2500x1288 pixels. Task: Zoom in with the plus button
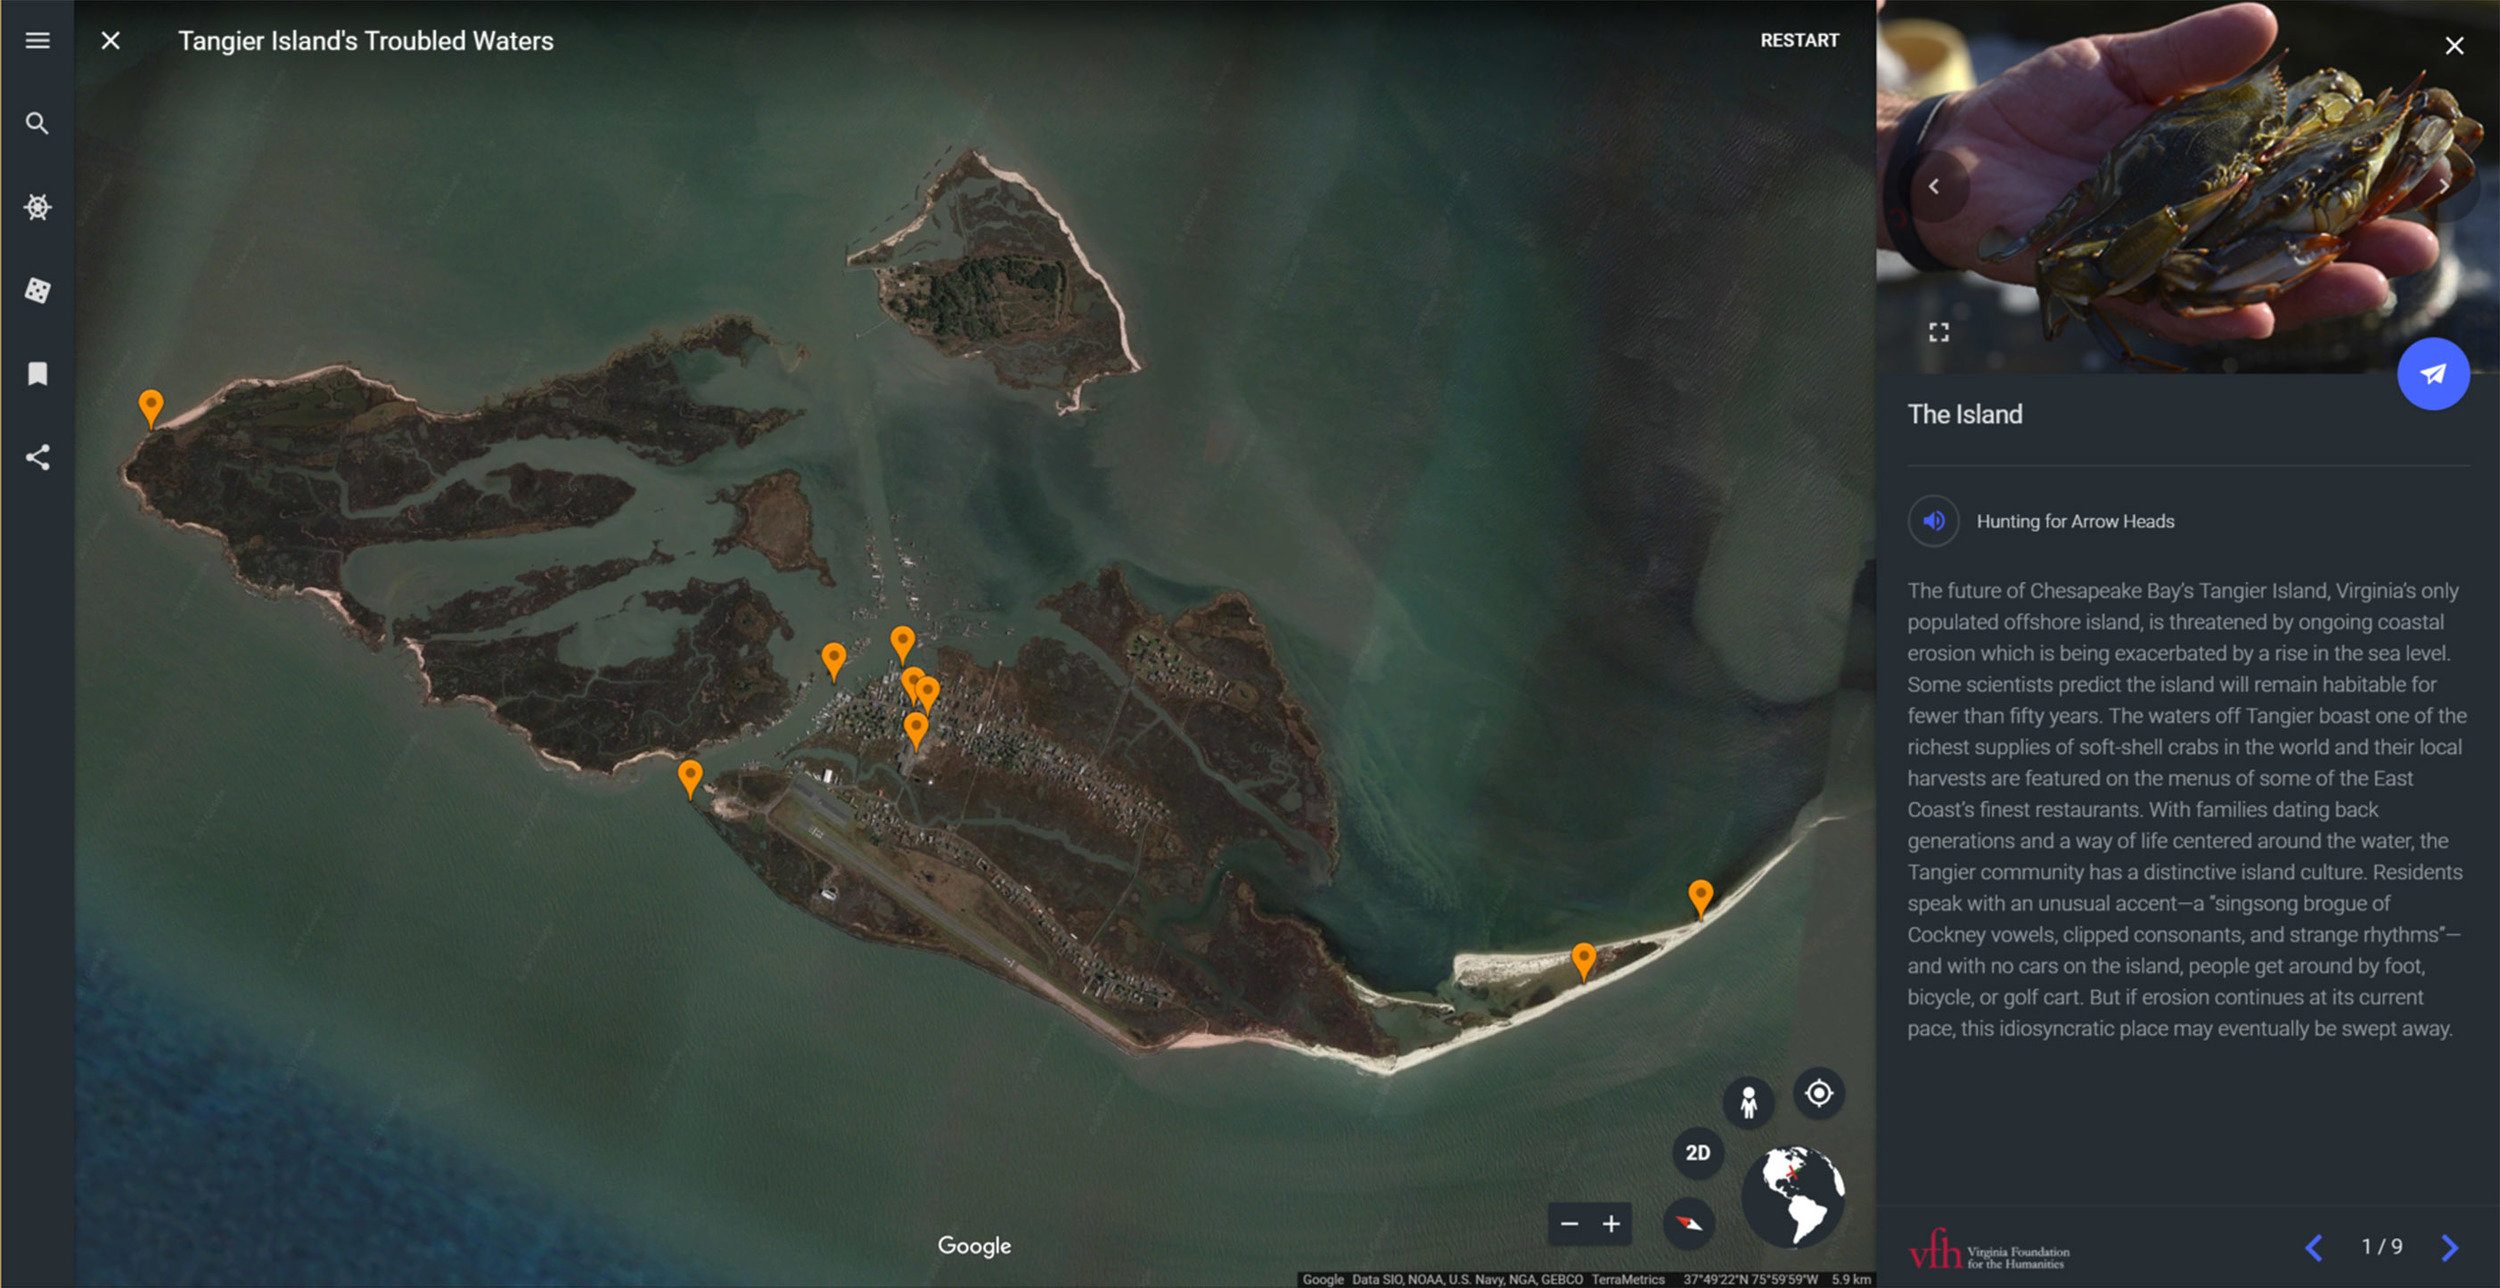[x=1611, y=1224]
